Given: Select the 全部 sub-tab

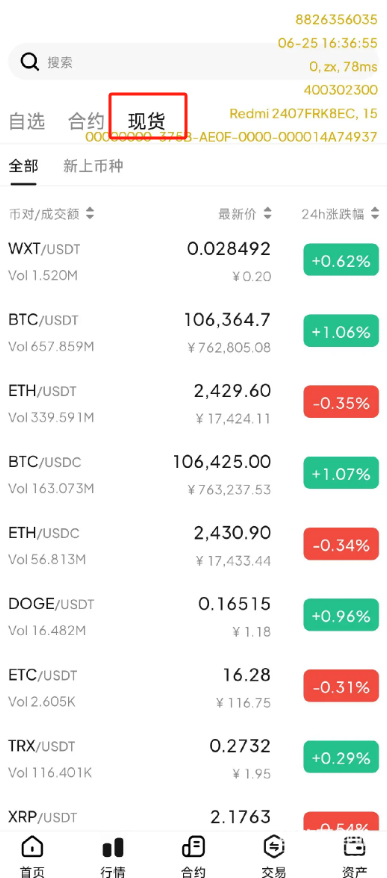Looking at the screenshot, I should click(24, 166).
